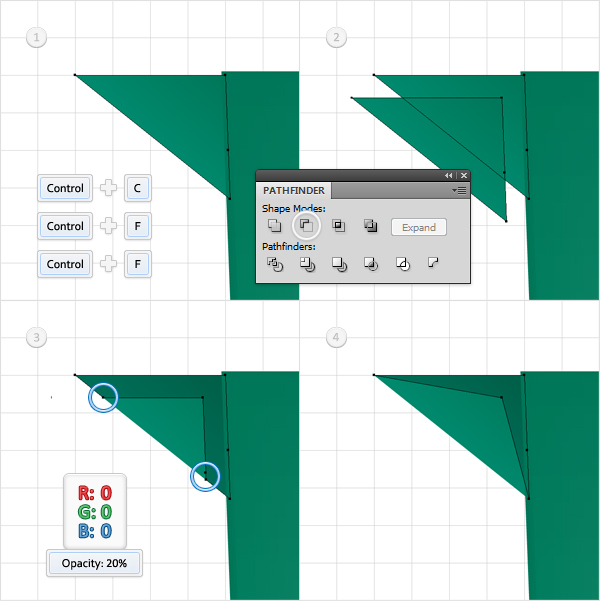Close the Pathfinder panel

464,176
